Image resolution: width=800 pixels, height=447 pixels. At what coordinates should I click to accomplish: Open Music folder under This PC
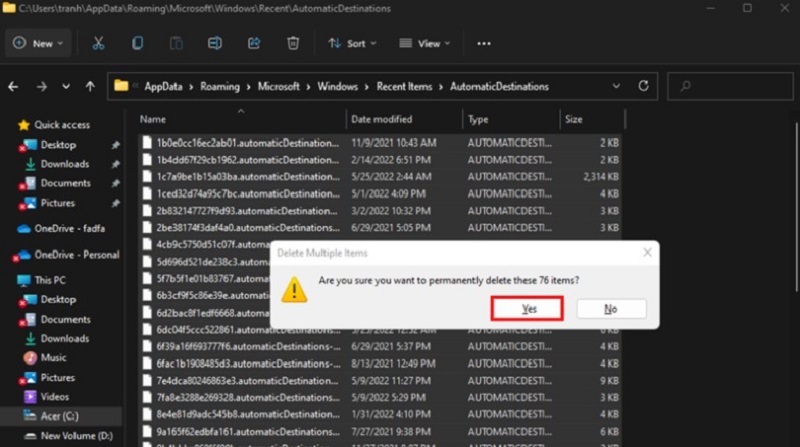coord(54,358)
